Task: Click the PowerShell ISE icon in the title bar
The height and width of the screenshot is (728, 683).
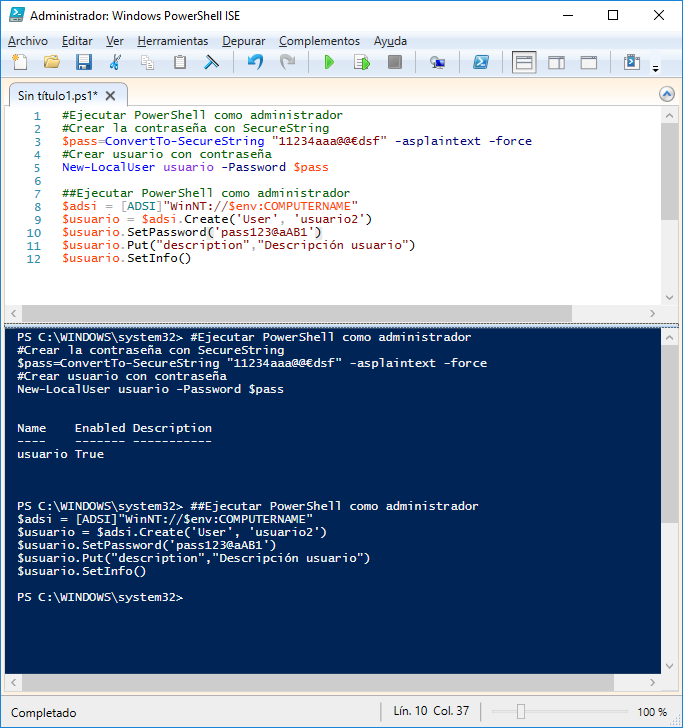Action: click(x=17, y=15)
